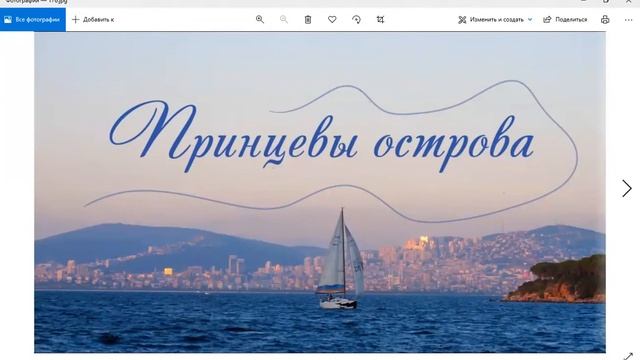640x360 pixels.
Task: Print the photo via printer icon
Action: pos(605,20)
